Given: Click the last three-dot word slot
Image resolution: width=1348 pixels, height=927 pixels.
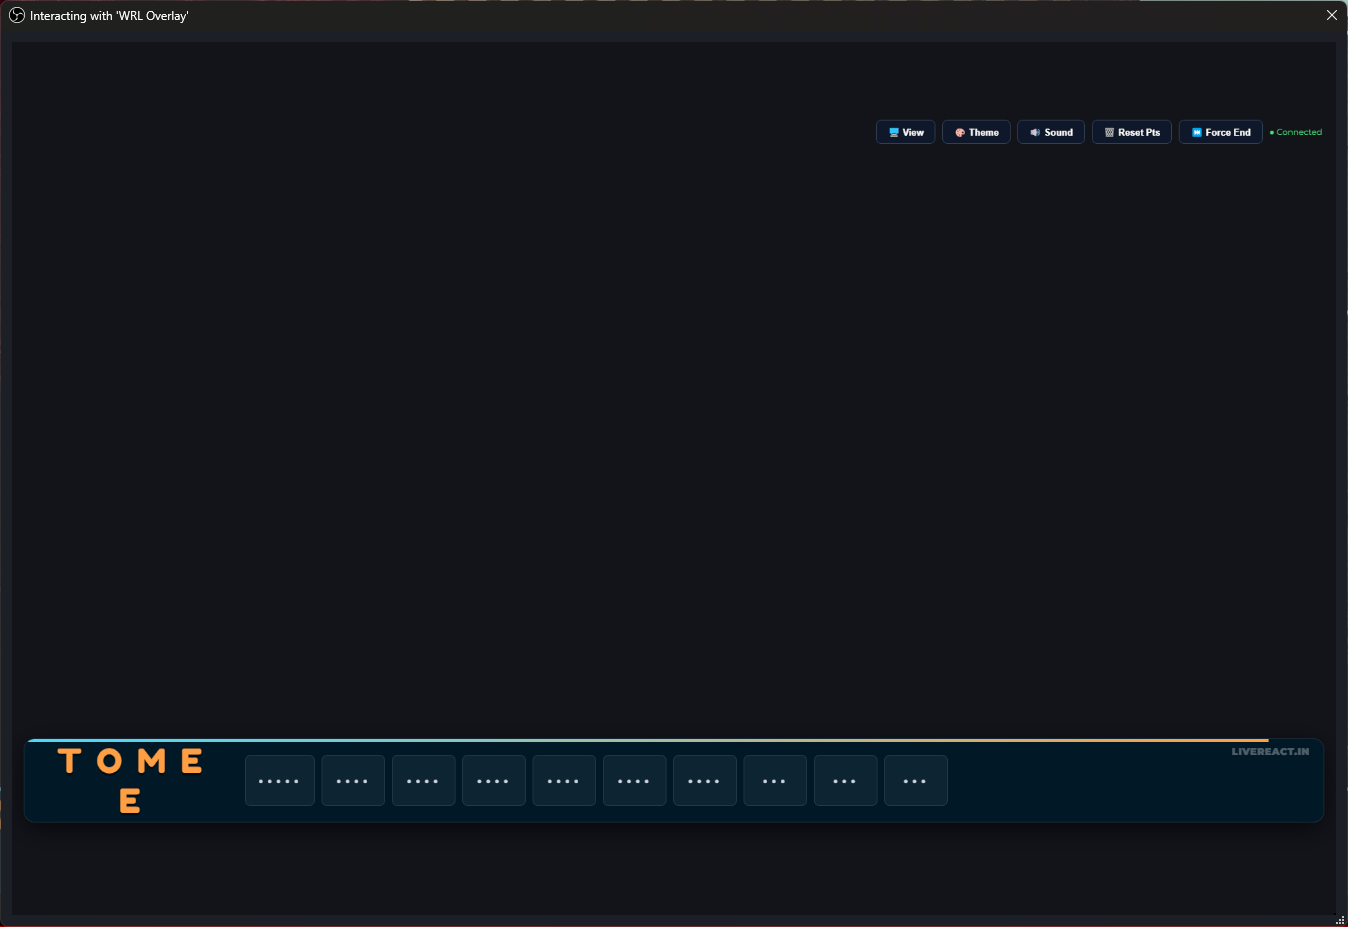Looking at the screenshot, I should click(915, 781).
